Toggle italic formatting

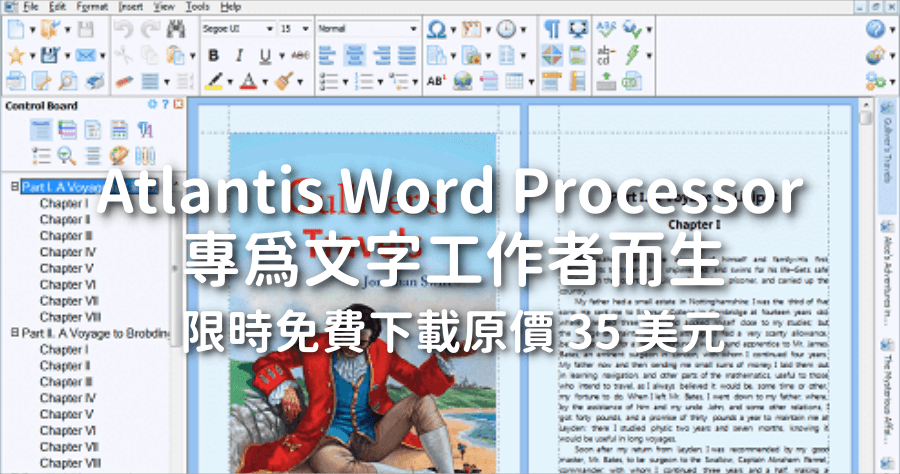239,56
